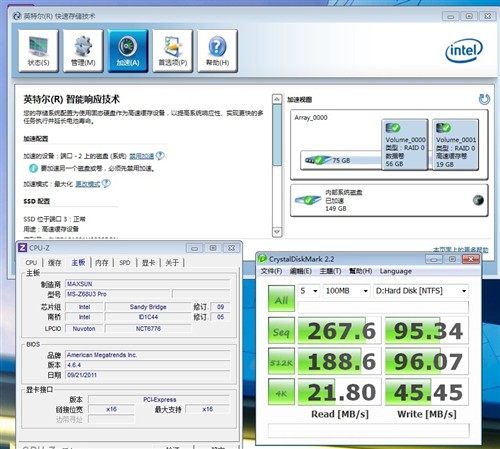Select the internal system disk 149 GB icon
The width and height of the screenshot is (500, 449).
[x=308, y=200]
